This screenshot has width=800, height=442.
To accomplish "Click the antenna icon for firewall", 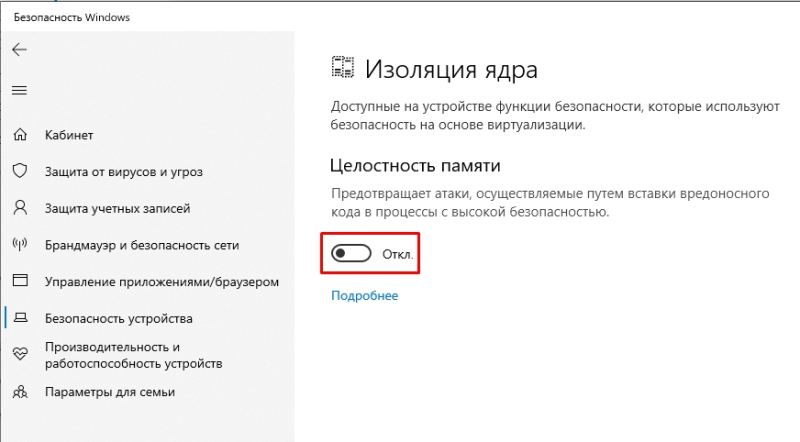I will click(20, 244).
